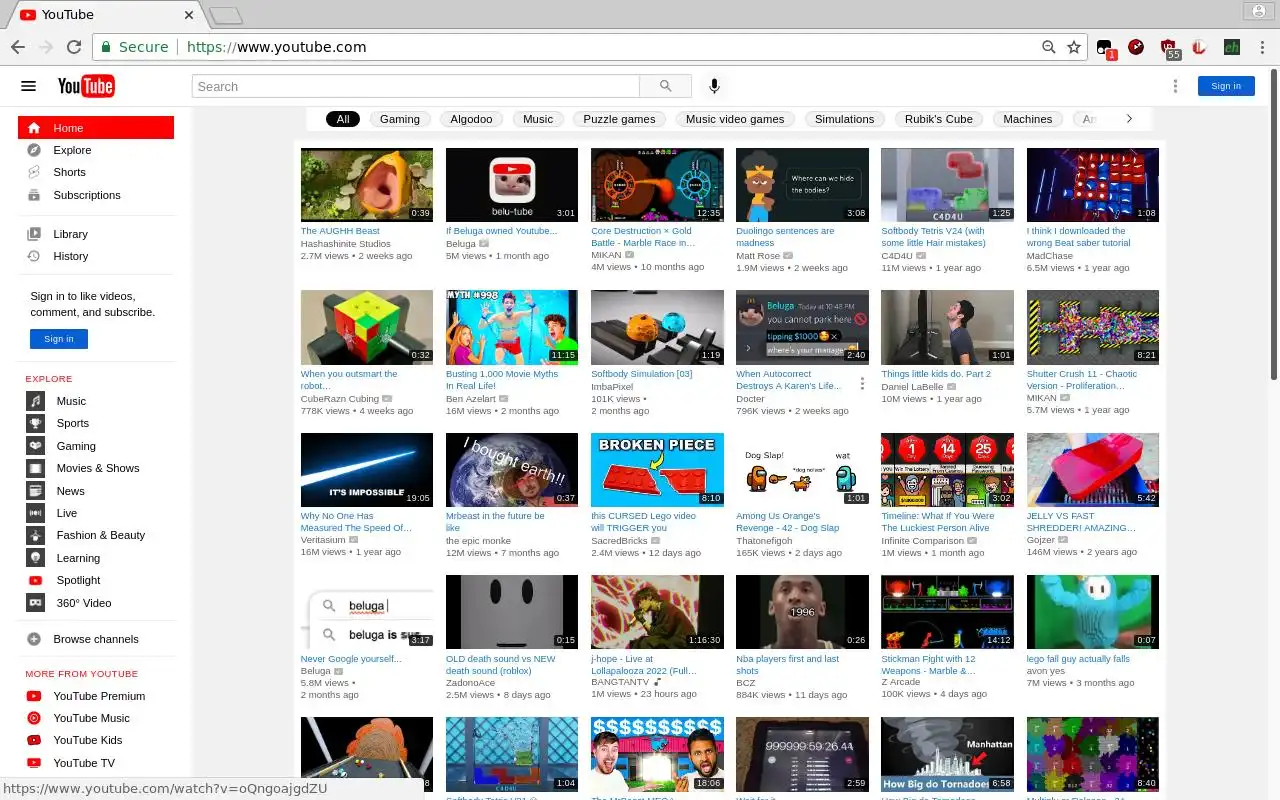Screen dimensions: 1280x800
Task: Open 360° Video in sidebar
Action: point(96,603)
